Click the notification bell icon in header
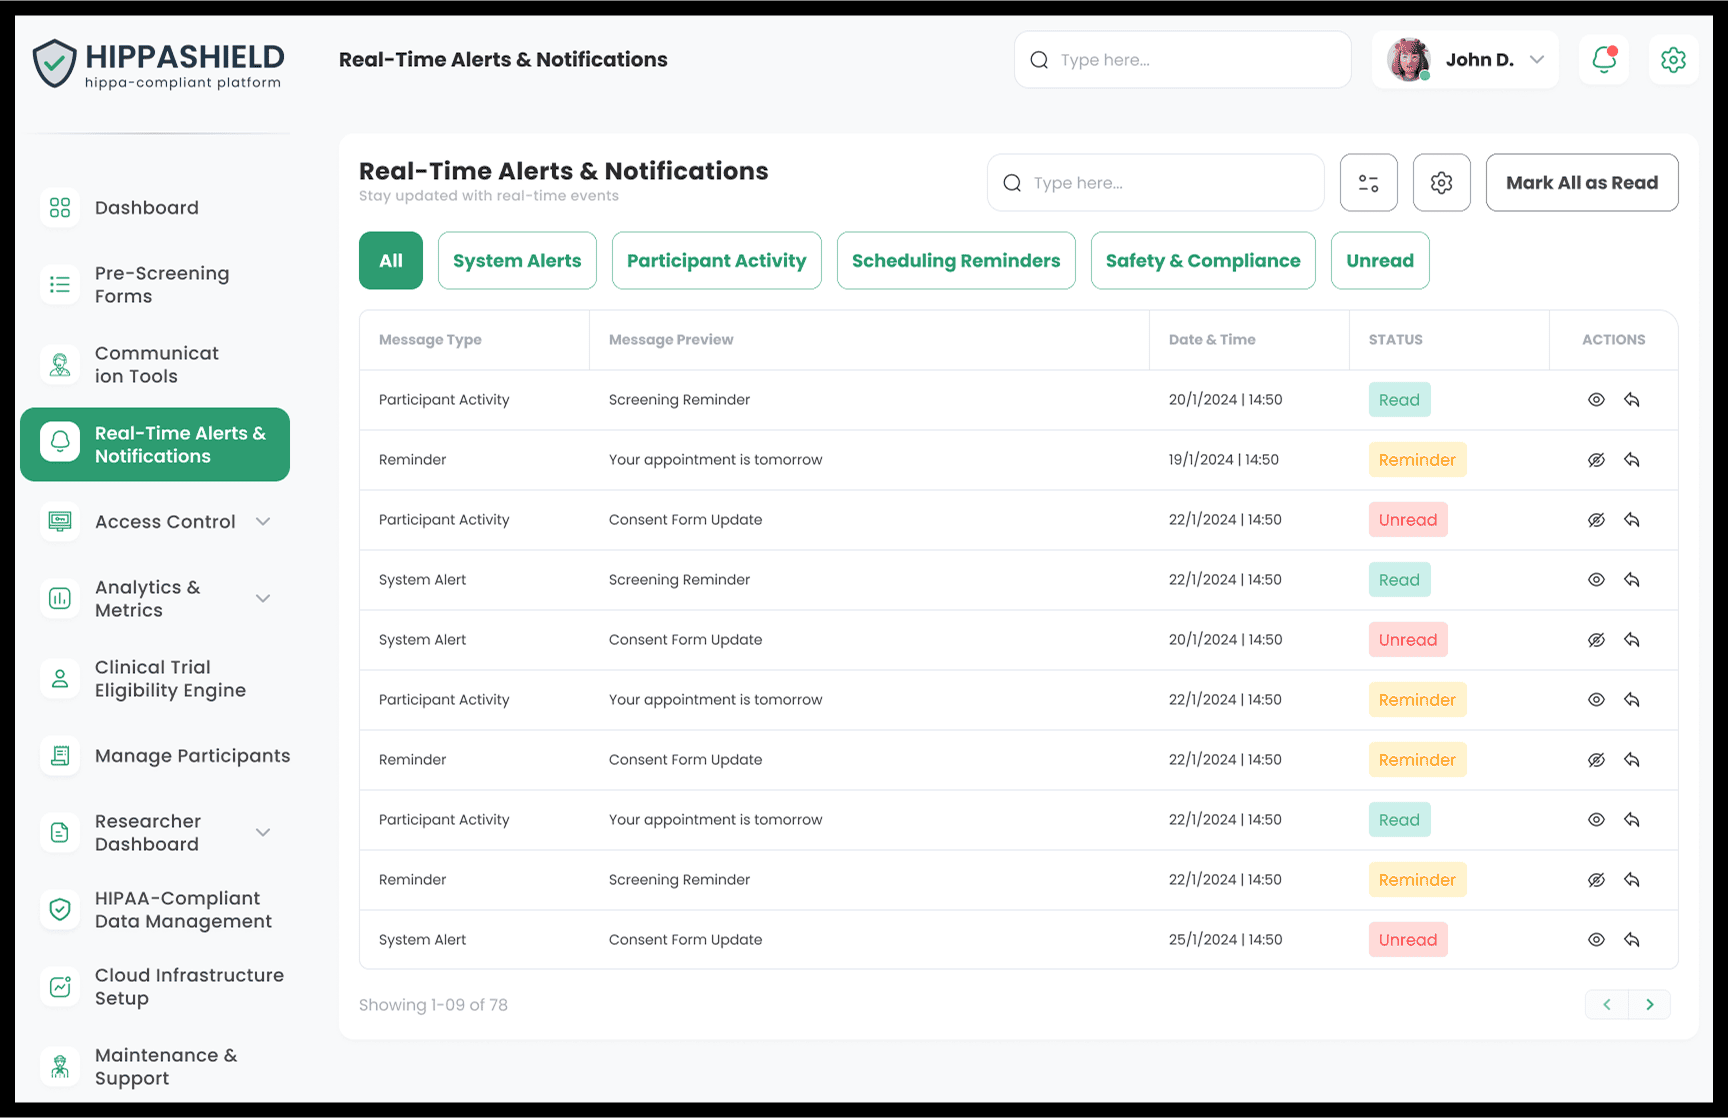This screenshot has width=1728, height=1118. pos(1604,60)
